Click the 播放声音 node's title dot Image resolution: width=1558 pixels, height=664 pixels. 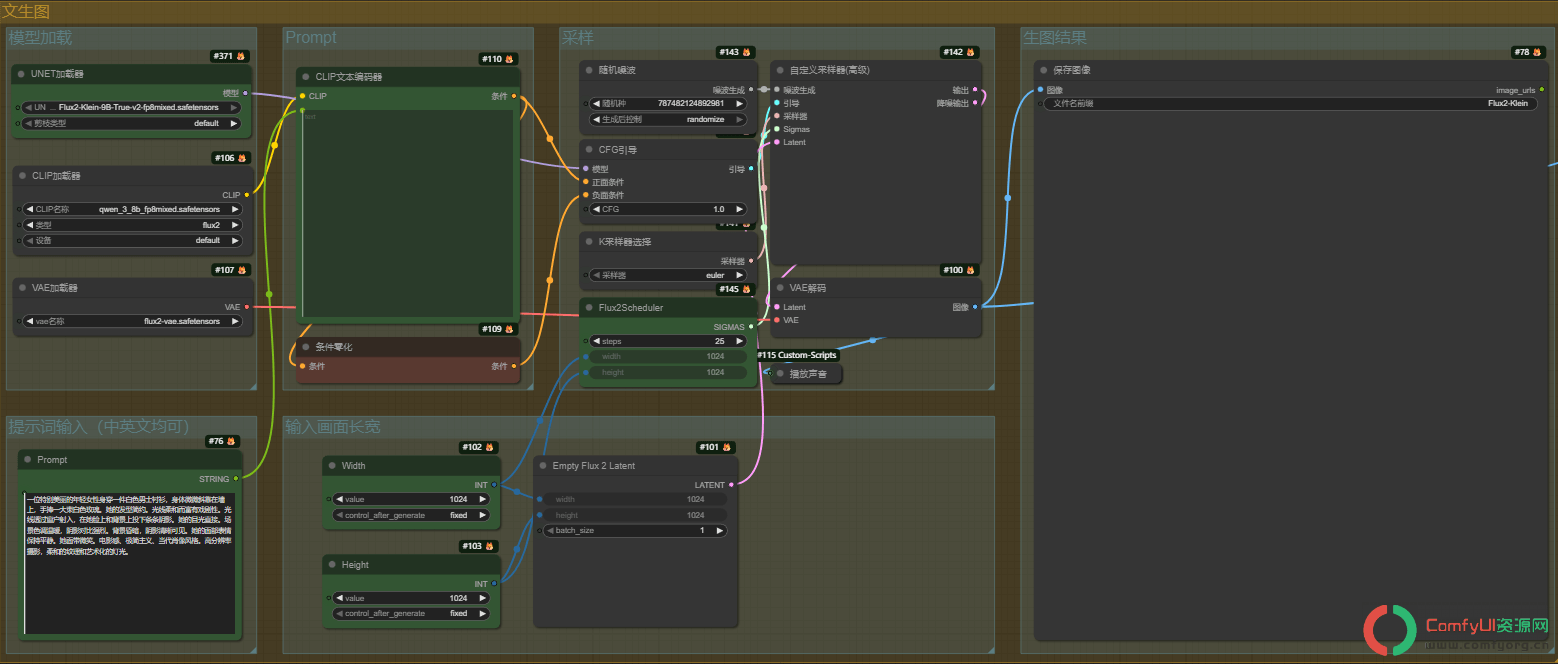[780, 374]
